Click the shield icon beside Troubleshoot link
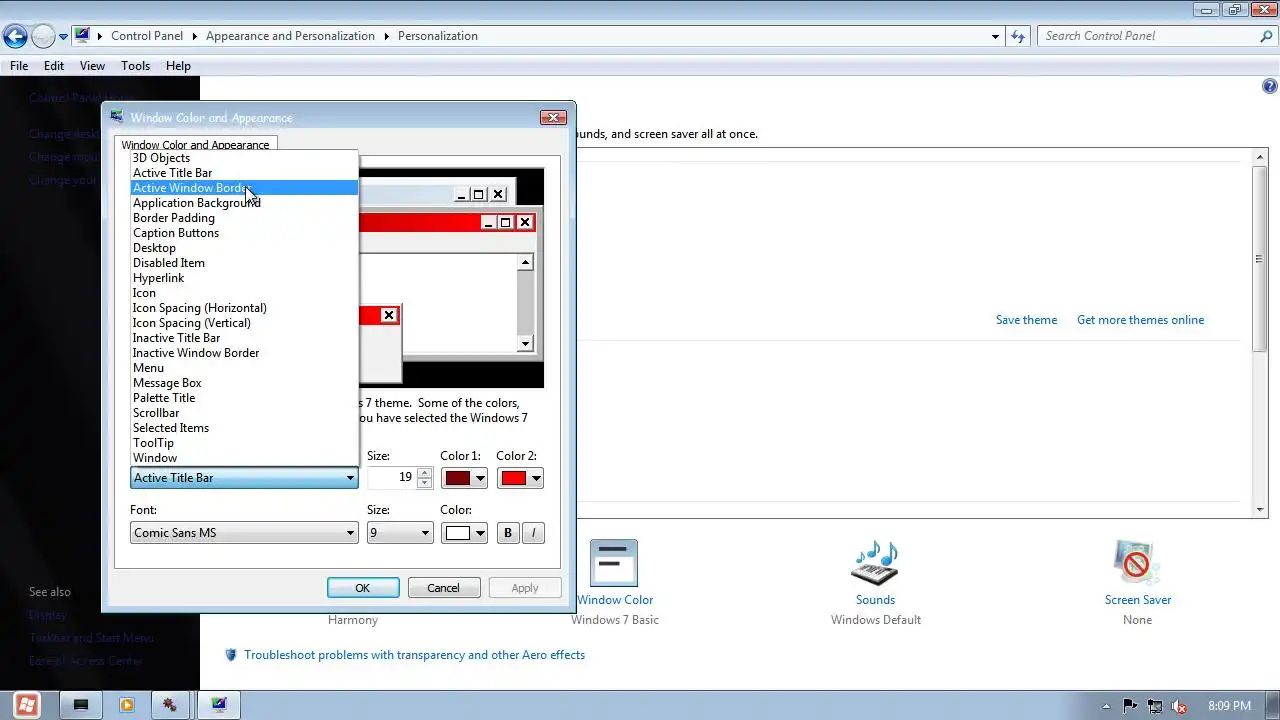 (231, 655)
